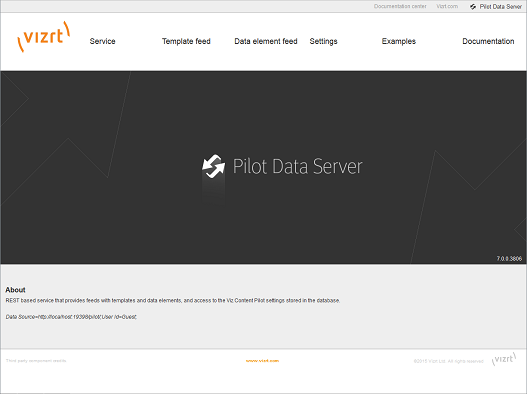The width and height of the screenshot is (527, 394).
Task: Click the Pilot Data Server icon in top bar
Action: [473, 7]
